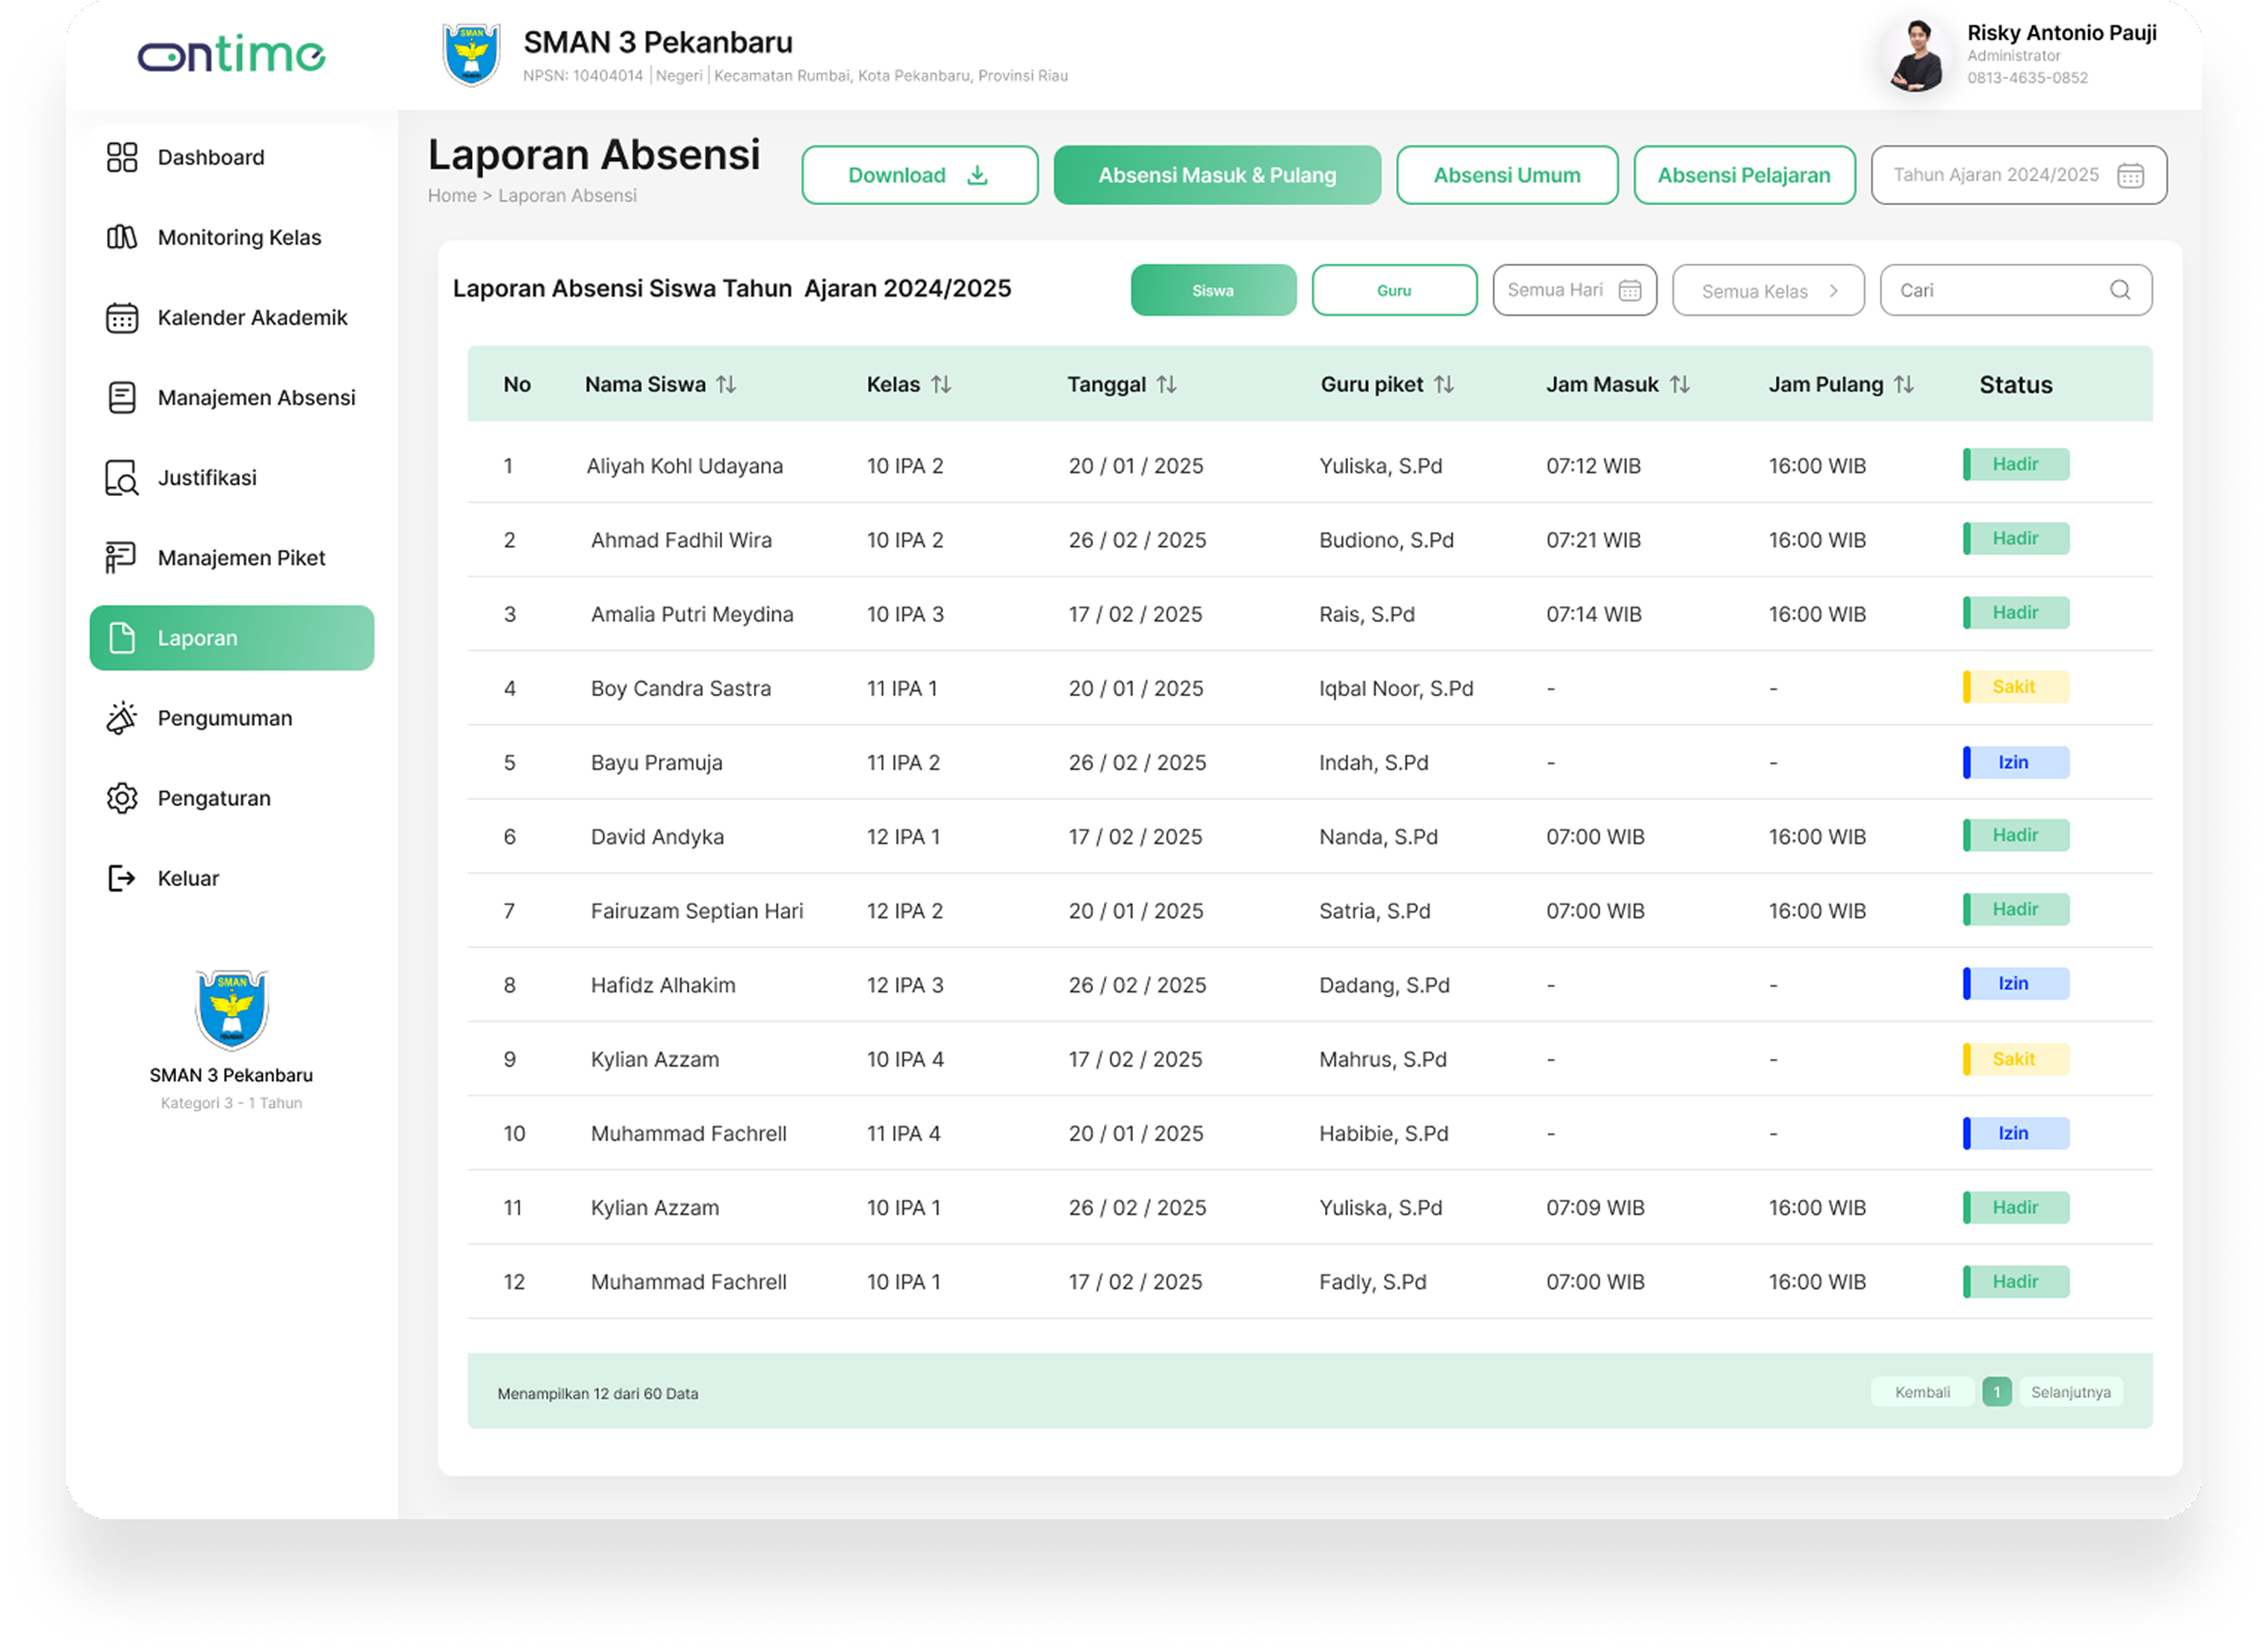
Task: Select pagination page number 1
Action: click(x=1997, y=1392)
